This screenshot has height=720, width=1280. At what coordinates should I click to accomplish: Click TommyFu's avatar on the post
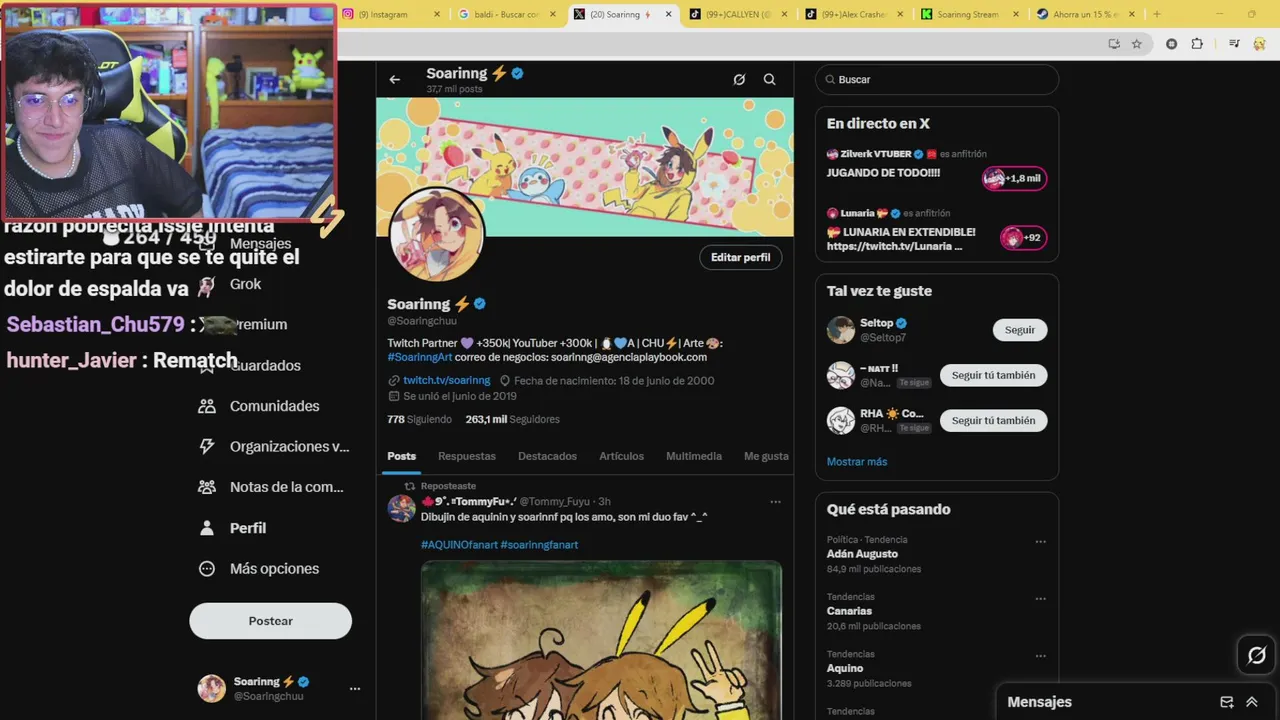[x=402, y=508]
